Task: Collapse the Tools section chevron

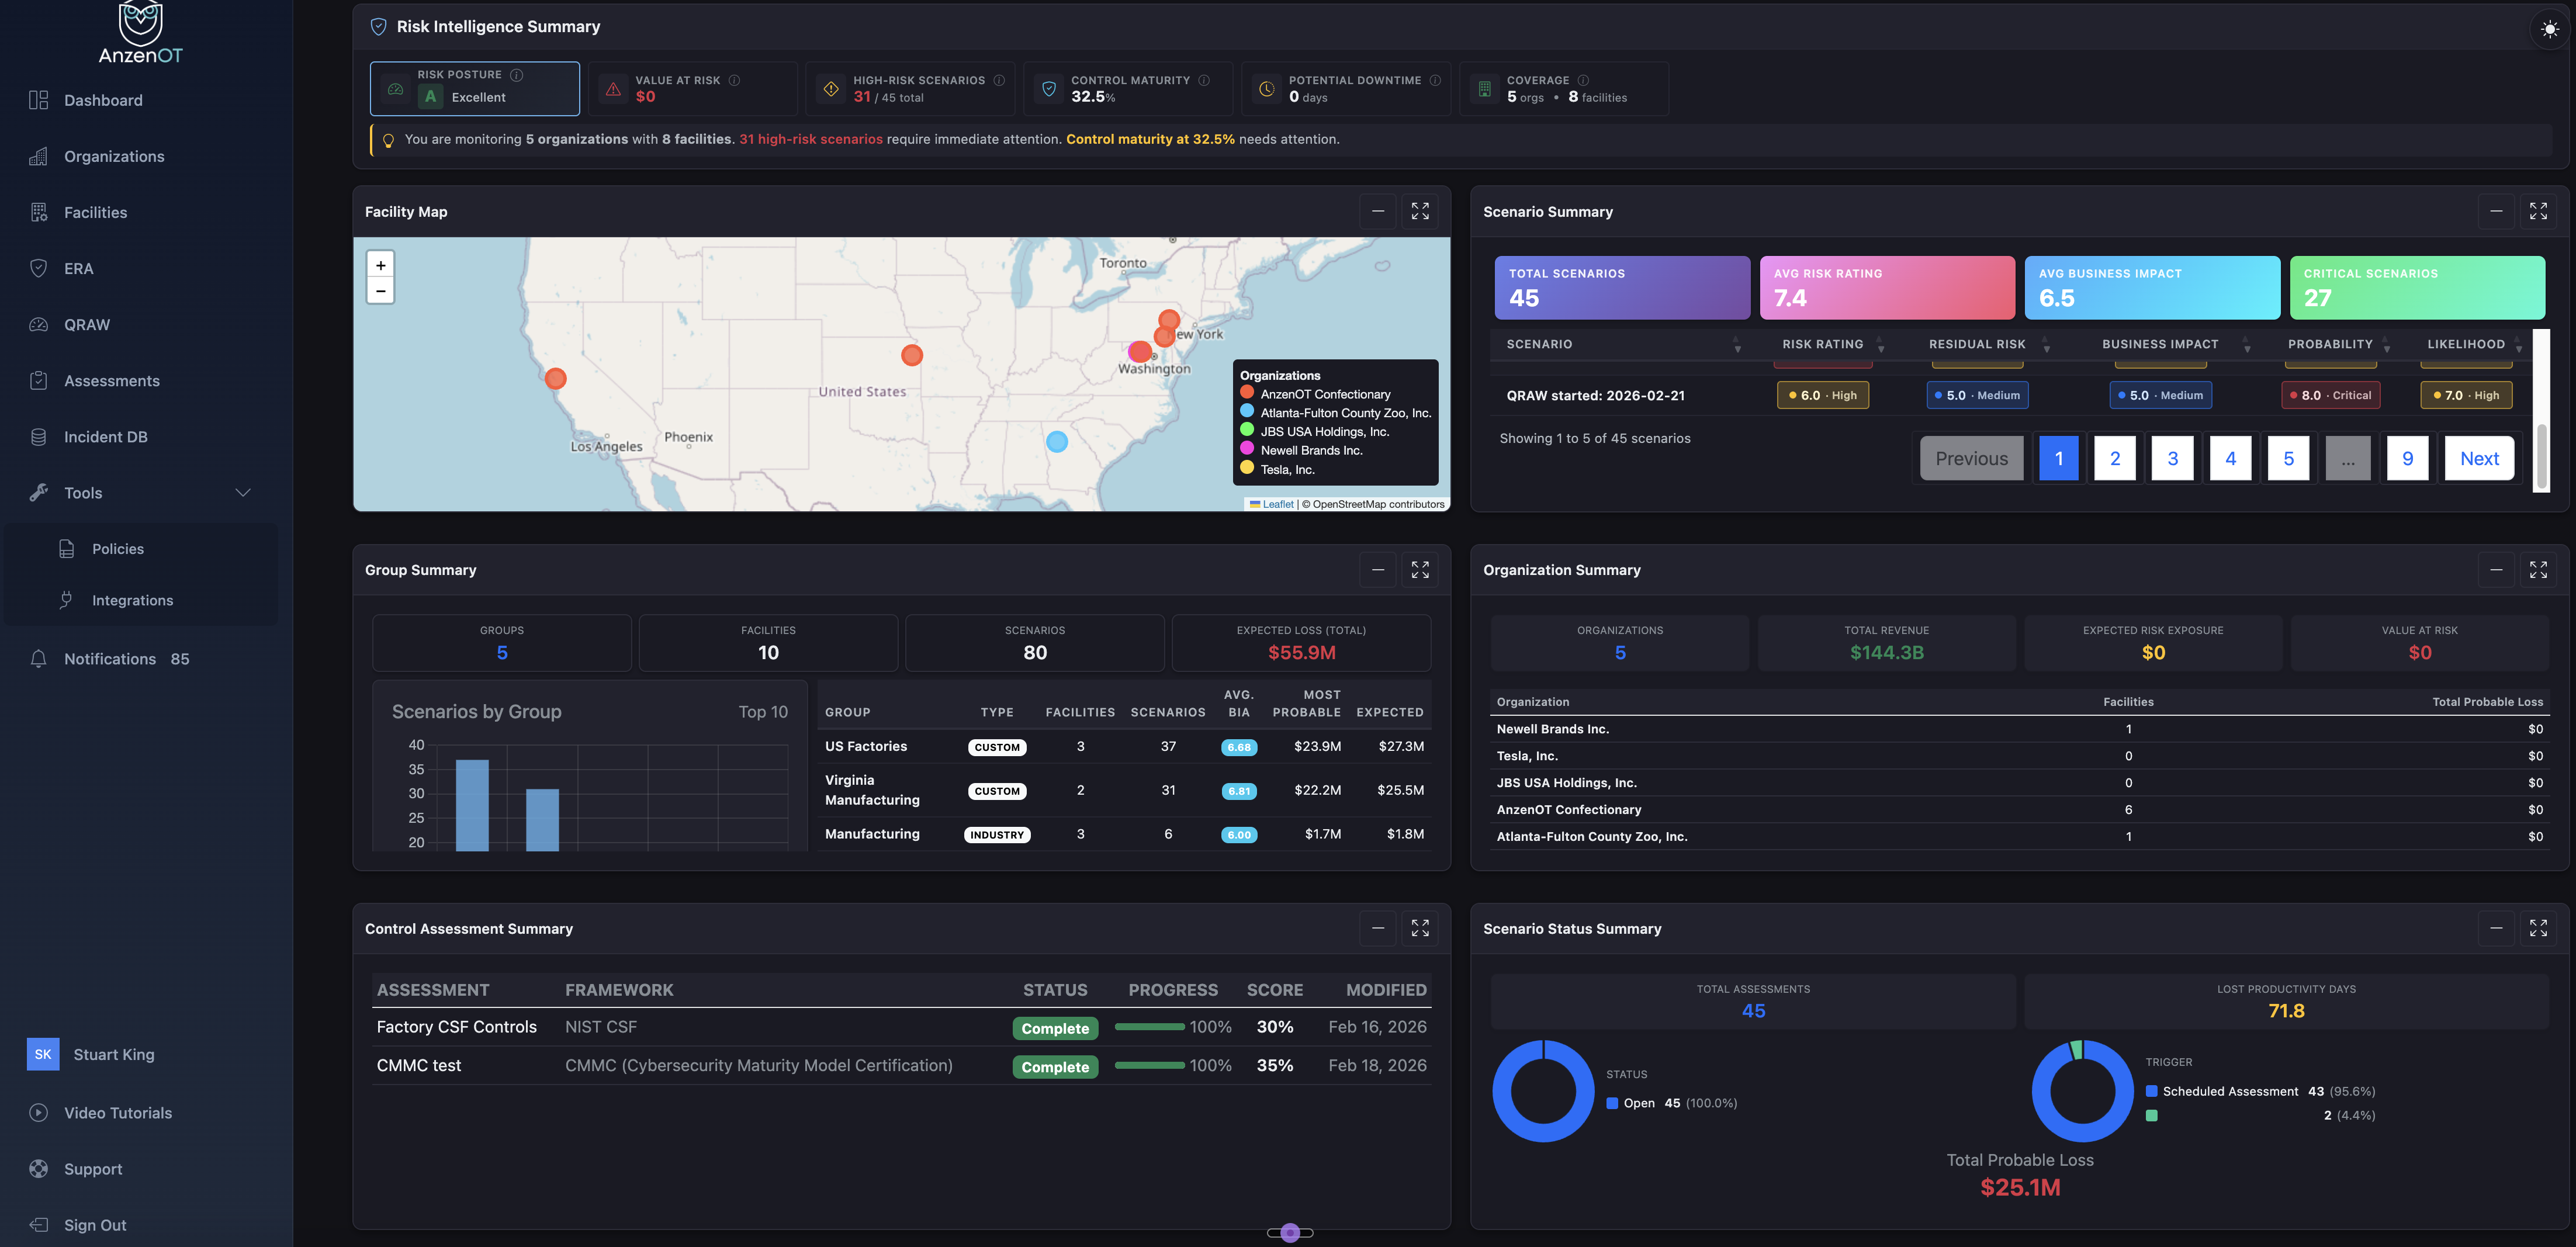Action: 243,492
